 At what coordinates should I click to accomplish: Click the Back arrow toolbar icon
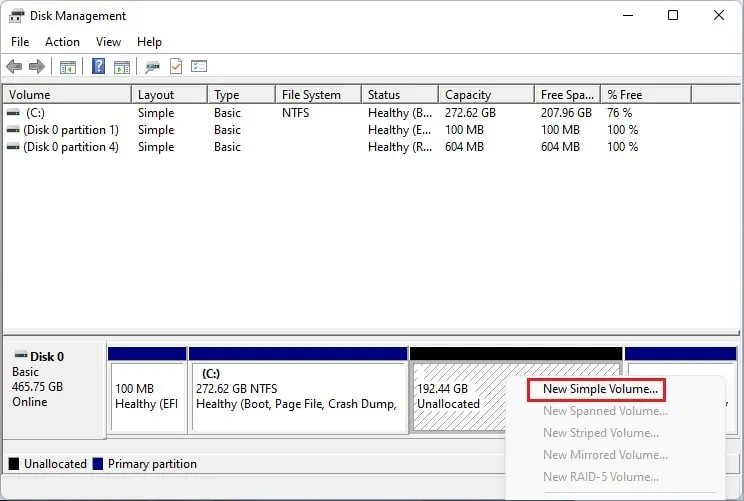(14, 66)
